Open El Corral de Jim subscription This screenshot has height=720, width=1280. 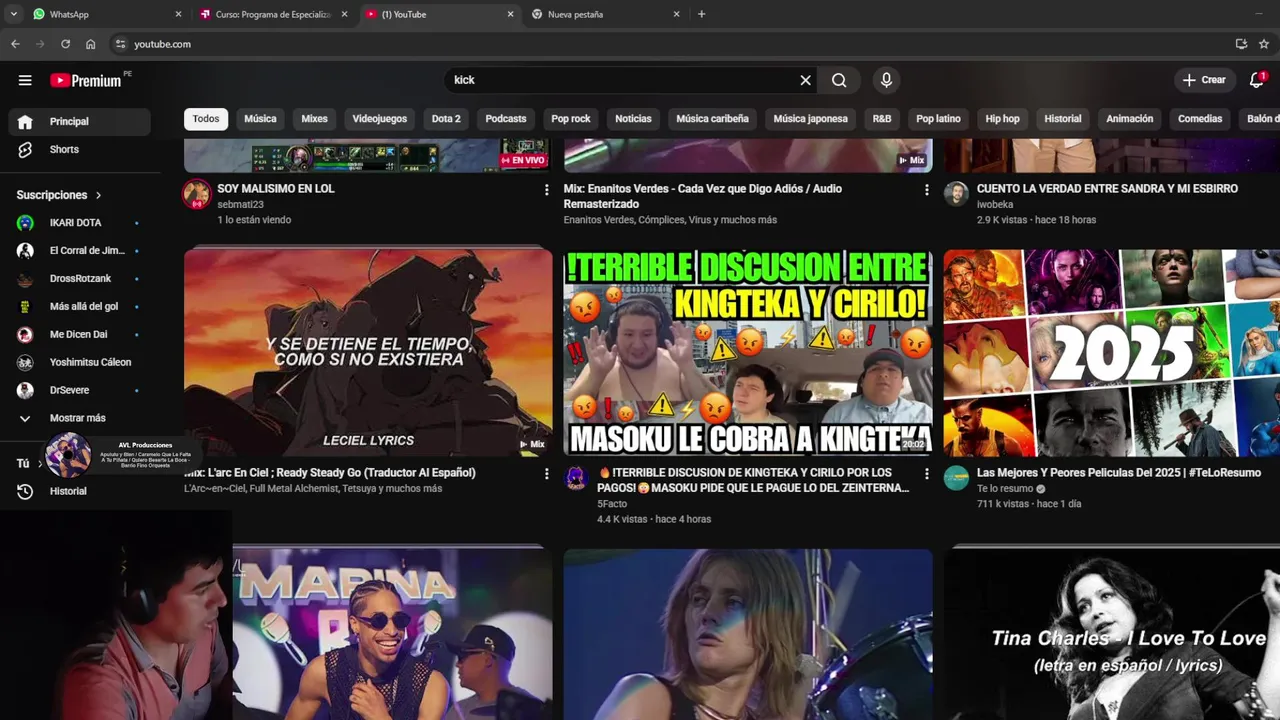tap(79, 251)
